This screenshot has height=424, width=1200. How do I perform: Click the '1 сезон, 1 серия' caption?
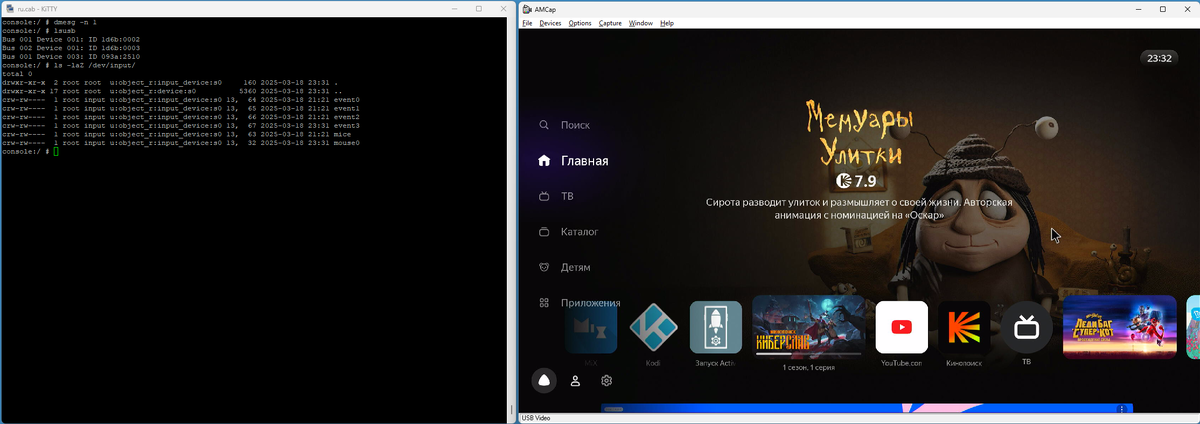pos(808,368)
